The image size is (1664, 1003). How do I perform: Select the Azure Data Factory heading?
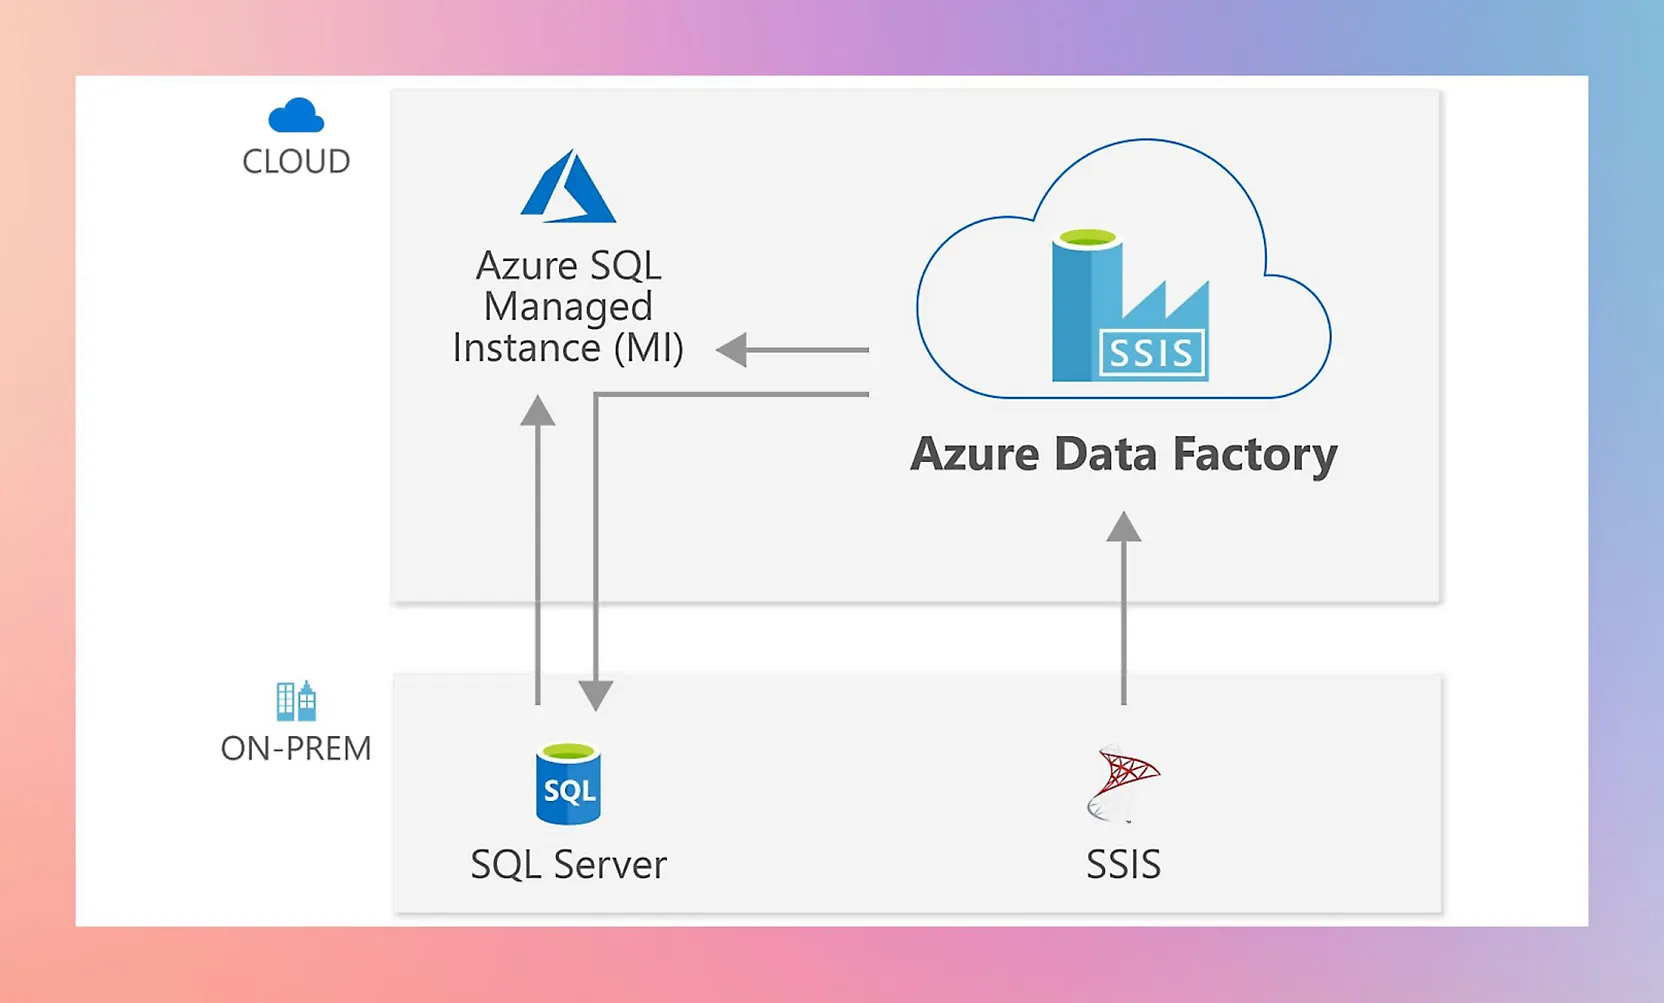[1123, 454]
